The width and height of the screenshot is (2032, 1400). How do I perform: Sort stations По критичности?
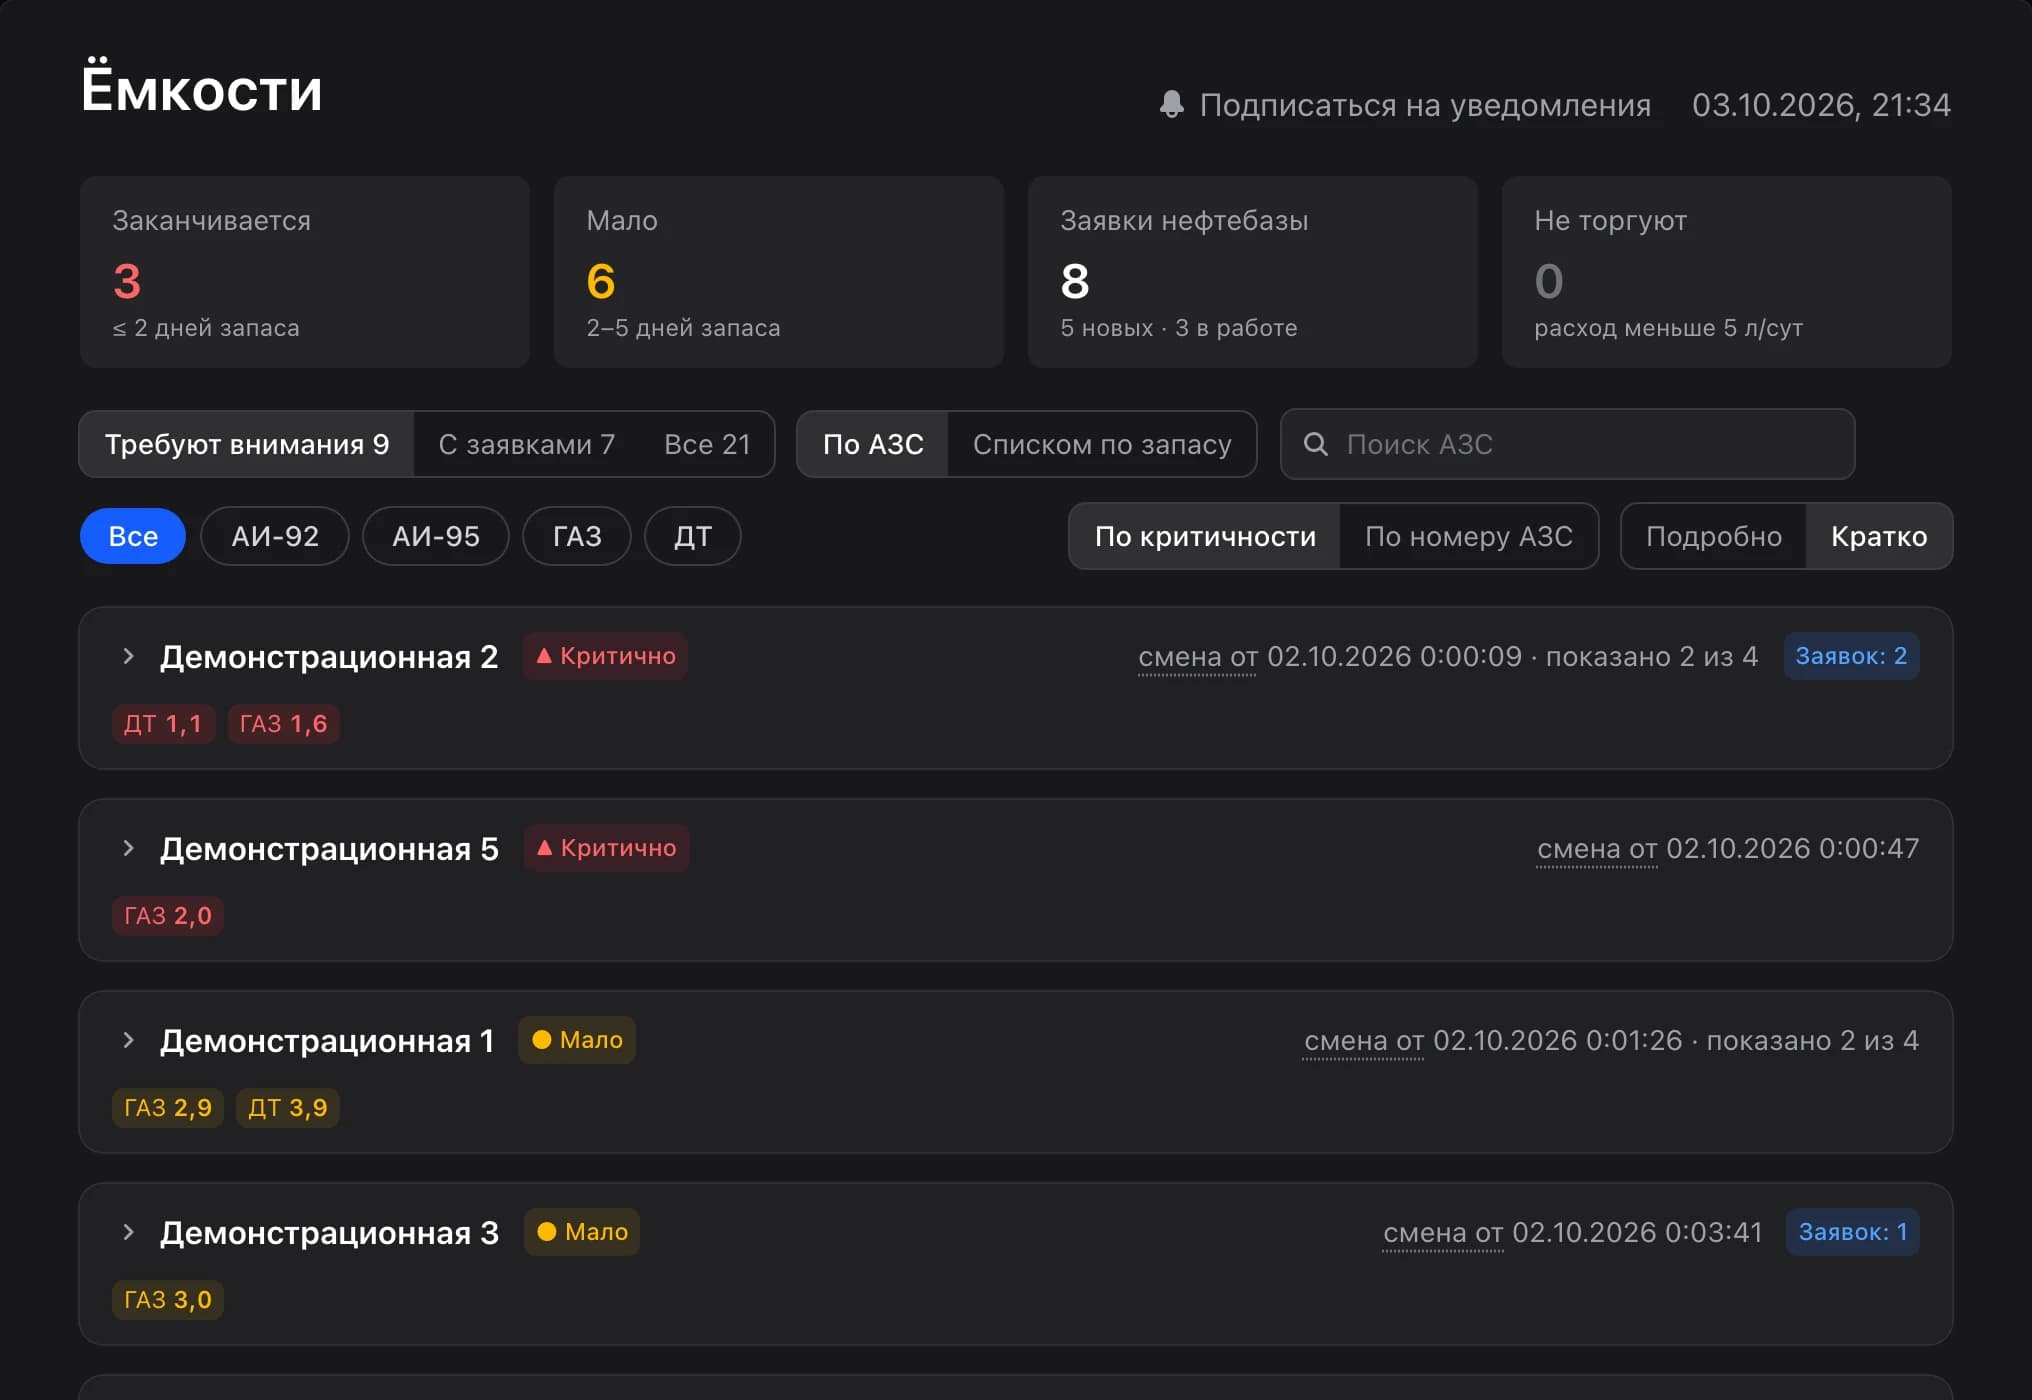[x=1205, y=536]
